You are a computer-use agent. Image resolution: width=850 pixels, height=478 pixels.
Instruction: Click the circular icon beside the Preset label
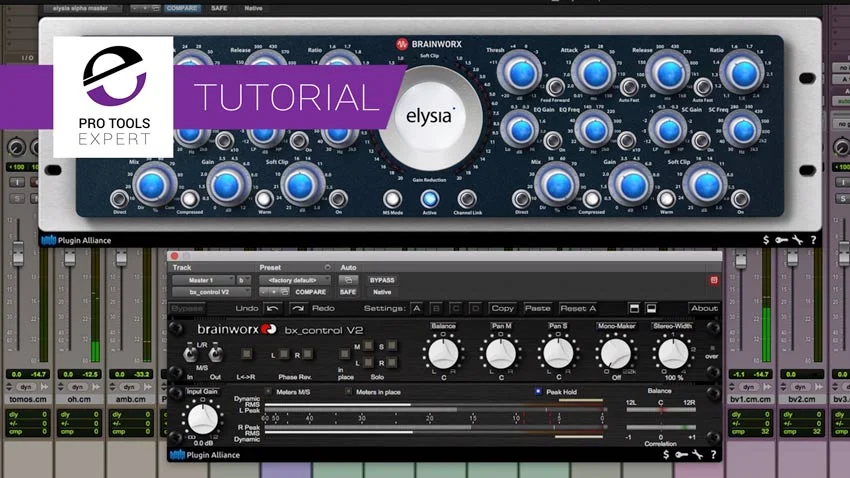pyautogui.click(x=327, y=268)
